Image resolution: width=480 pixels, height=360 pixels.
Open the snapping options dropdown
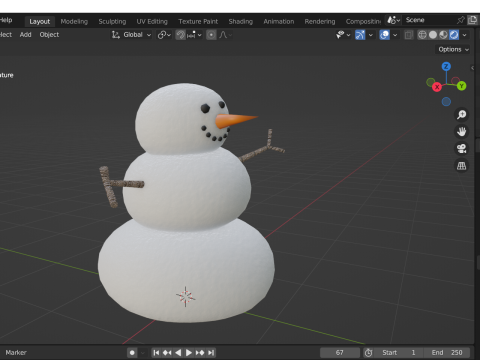pos(194,35)
